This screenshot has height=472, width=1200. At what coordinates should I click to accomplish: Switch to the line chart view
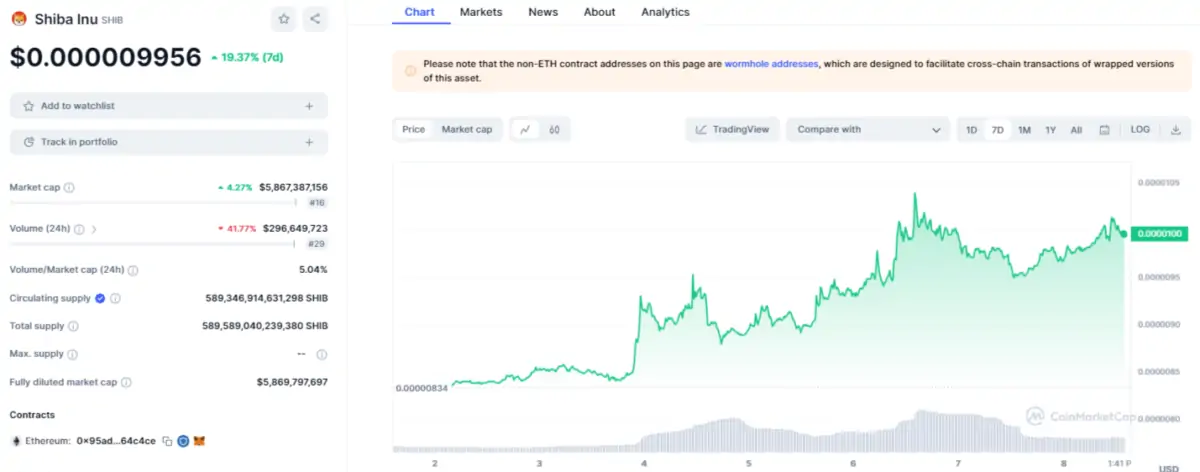(x=525, y=129)
